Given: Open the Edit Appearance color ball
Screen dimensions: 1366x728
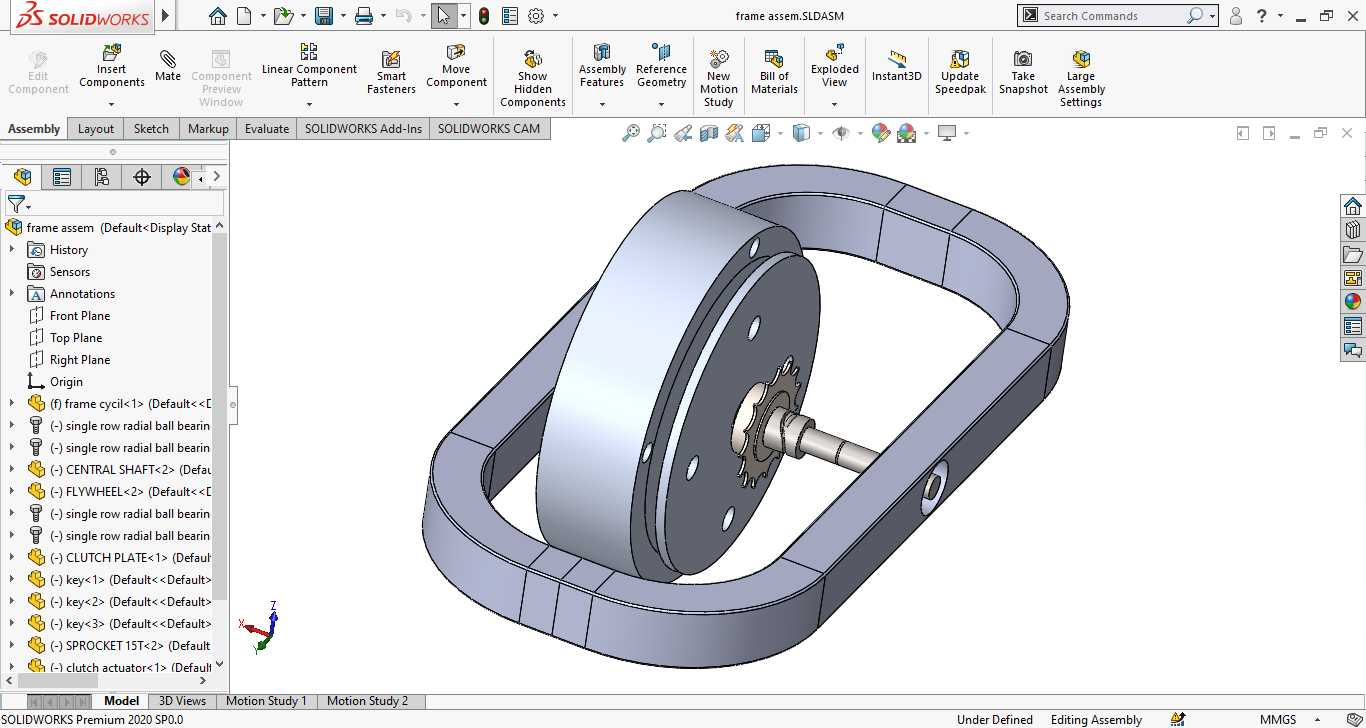Looking at the screenshot, I should [x=881, y=133].
